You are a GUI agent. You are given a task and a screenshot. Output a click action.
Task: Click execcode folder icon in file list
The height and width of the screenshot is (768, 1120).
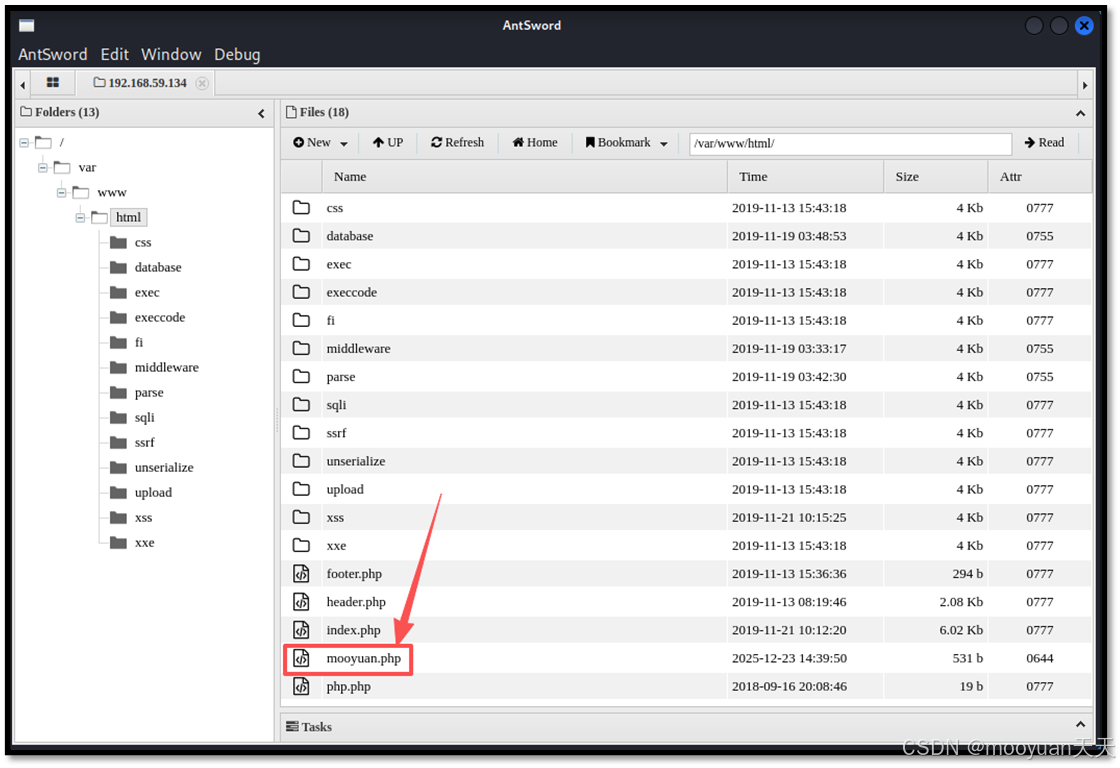301,292
